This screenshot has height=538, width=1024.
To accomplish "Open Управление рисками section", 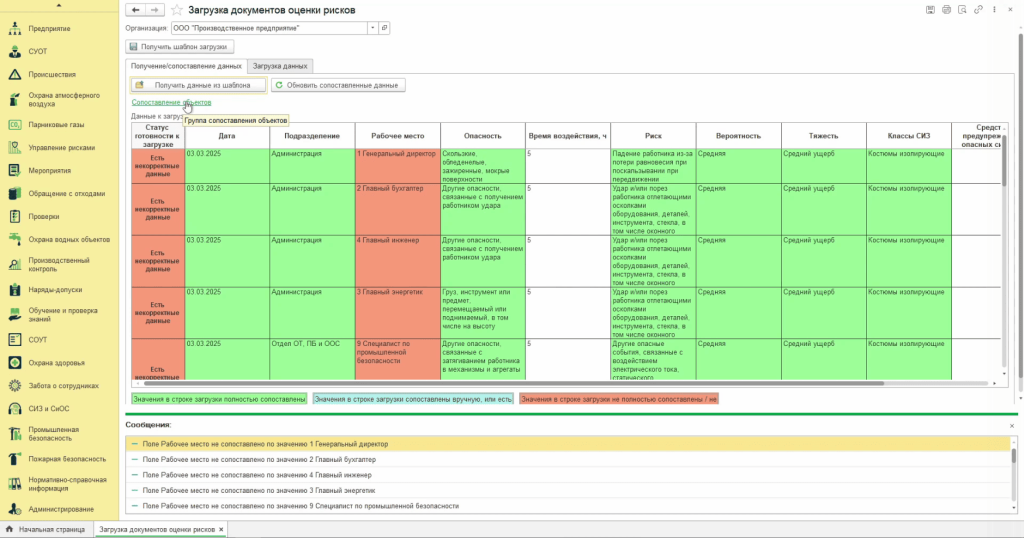I will pyautogui.click(x=61, y=148).
